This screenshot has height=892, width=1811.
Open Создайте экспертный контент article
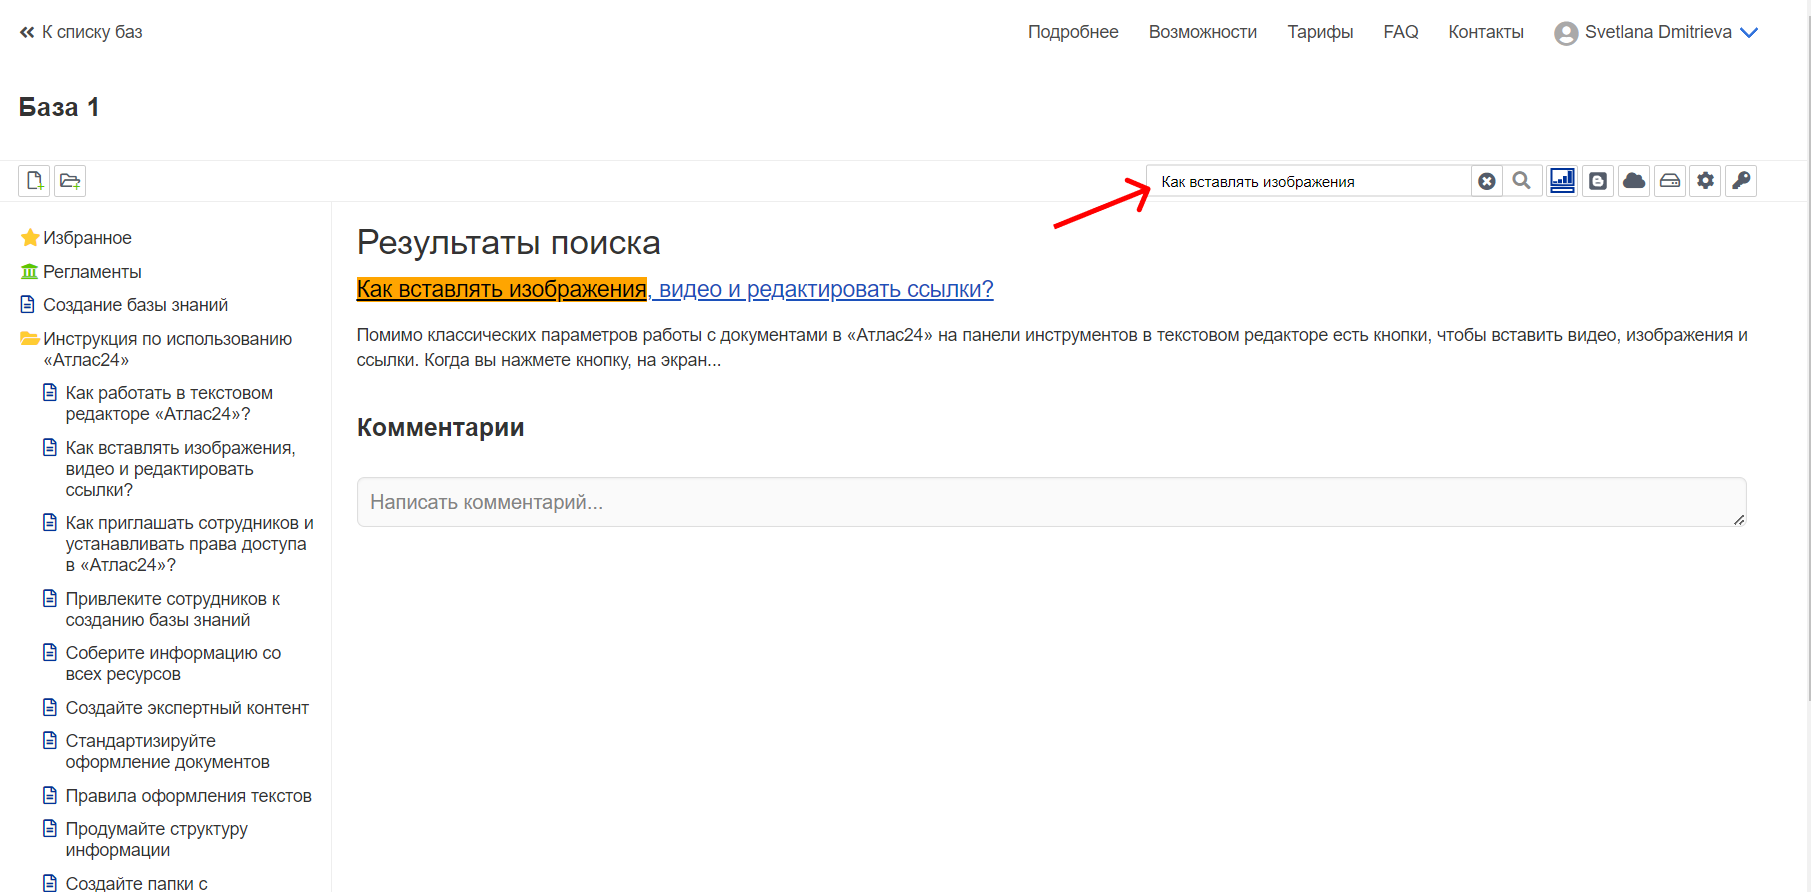pyautogui.click(x=187, y=708)
